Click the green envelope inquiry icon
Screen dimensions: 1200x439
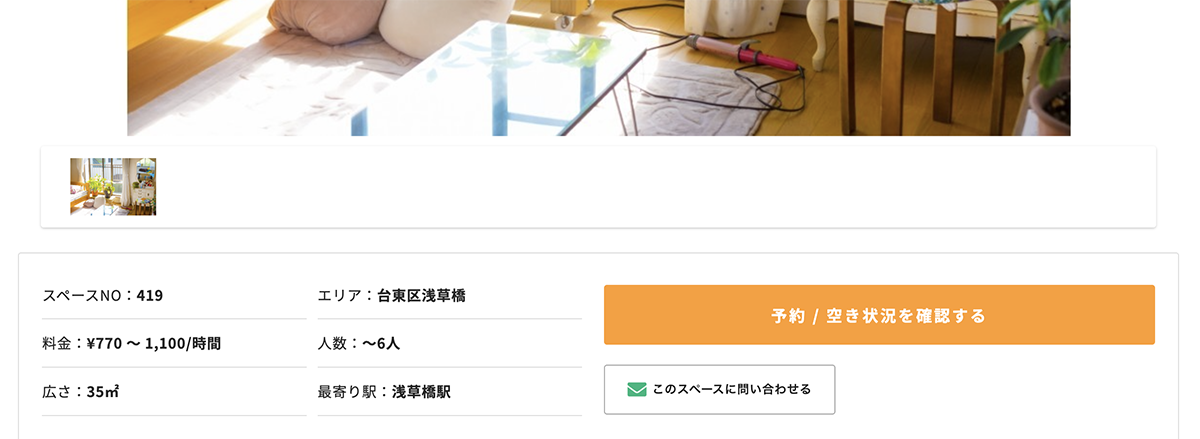[x=636, y=389]
